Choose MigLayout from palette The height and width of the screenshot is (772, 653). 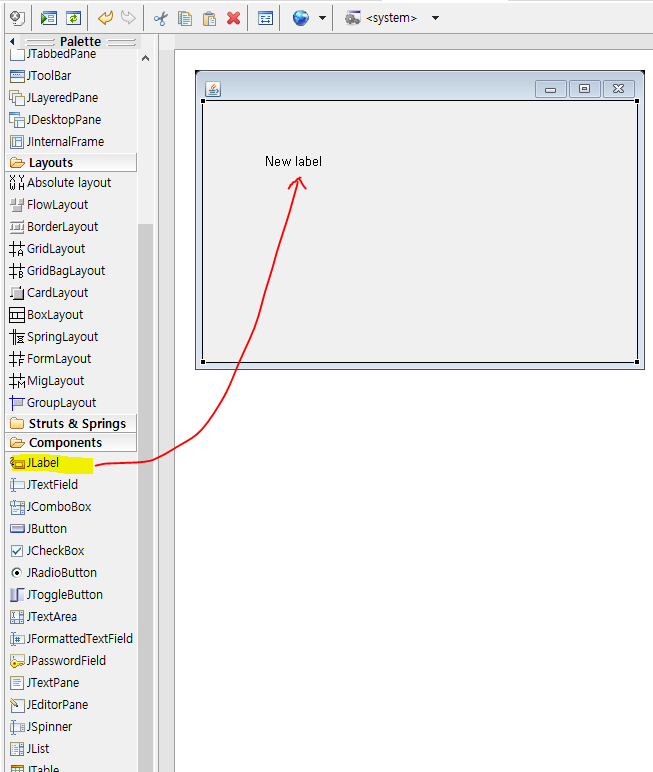(x=47, y=381)
